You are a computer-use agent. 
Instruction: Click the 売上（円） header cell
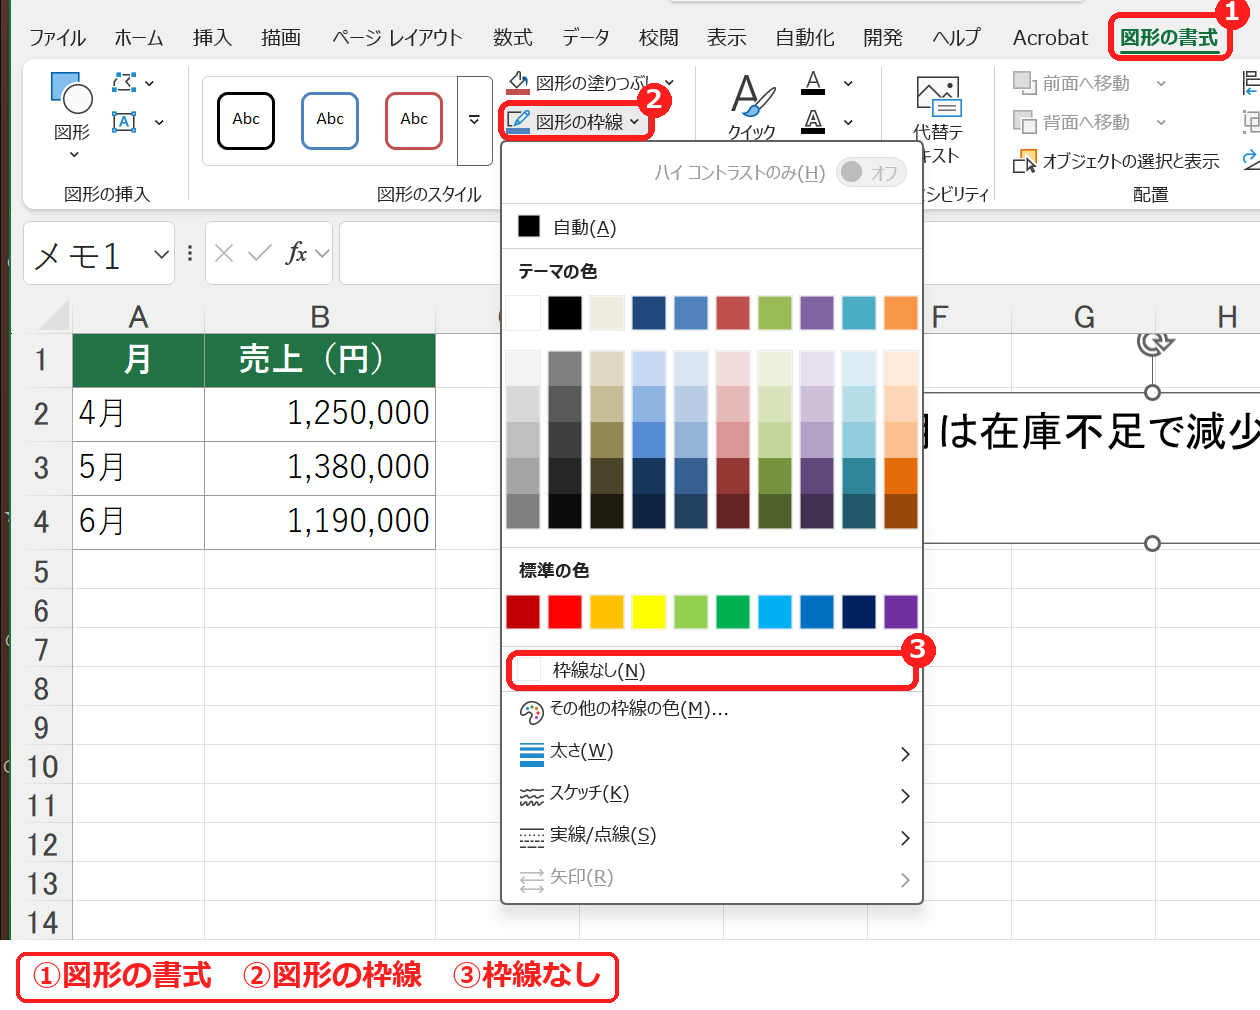[320, 359]
